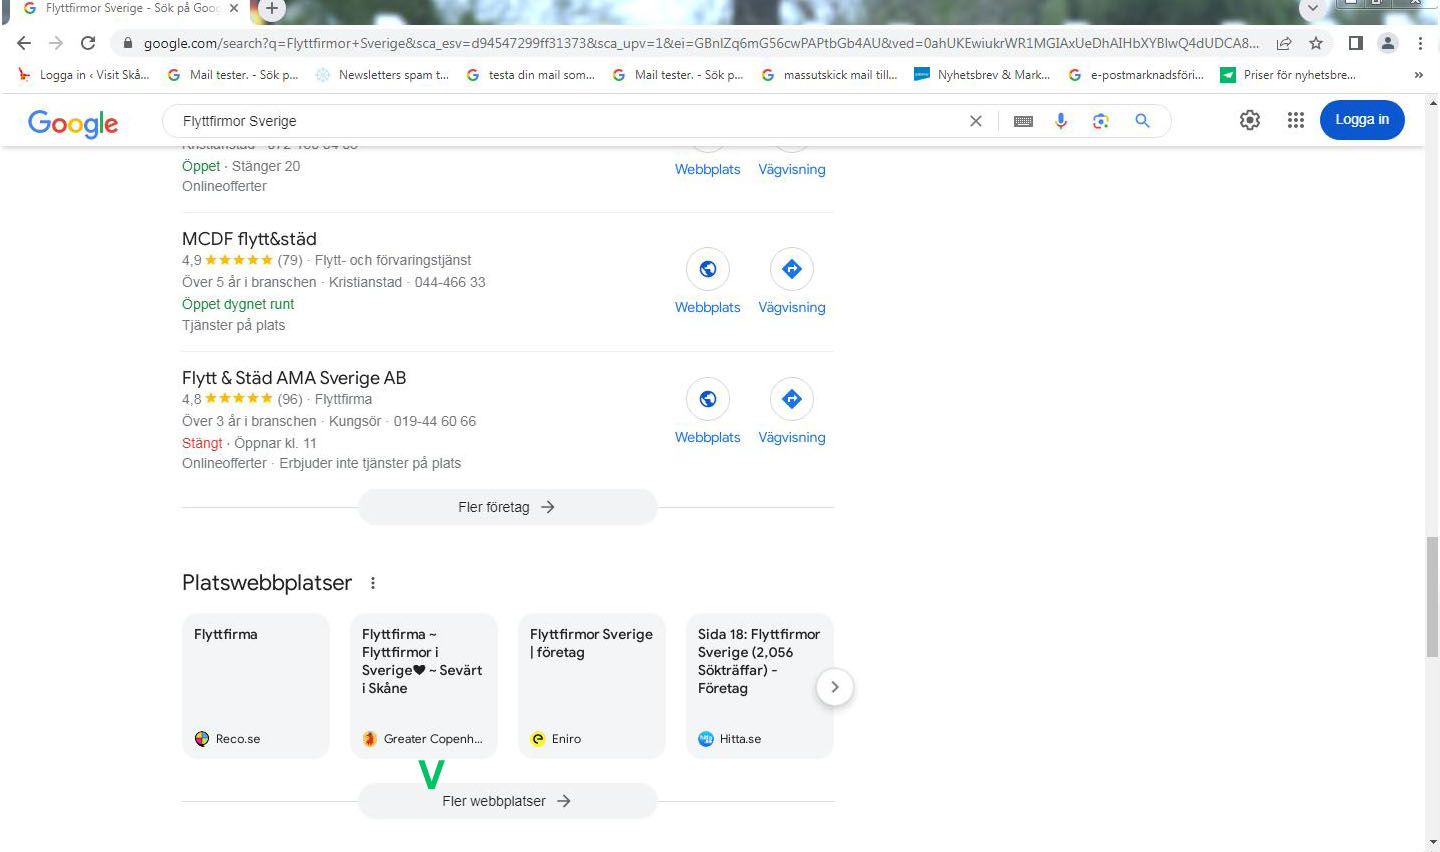Go back to the previous page
The image size is (1440, 852).
coord(24,43)
